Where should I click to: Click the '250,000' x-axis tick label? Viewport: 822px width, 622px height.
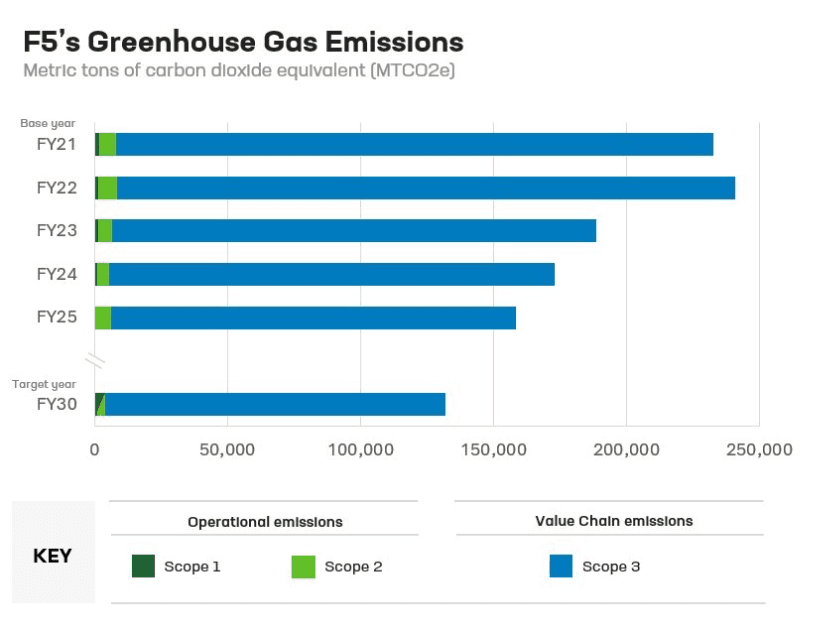[x=759, y=449]
